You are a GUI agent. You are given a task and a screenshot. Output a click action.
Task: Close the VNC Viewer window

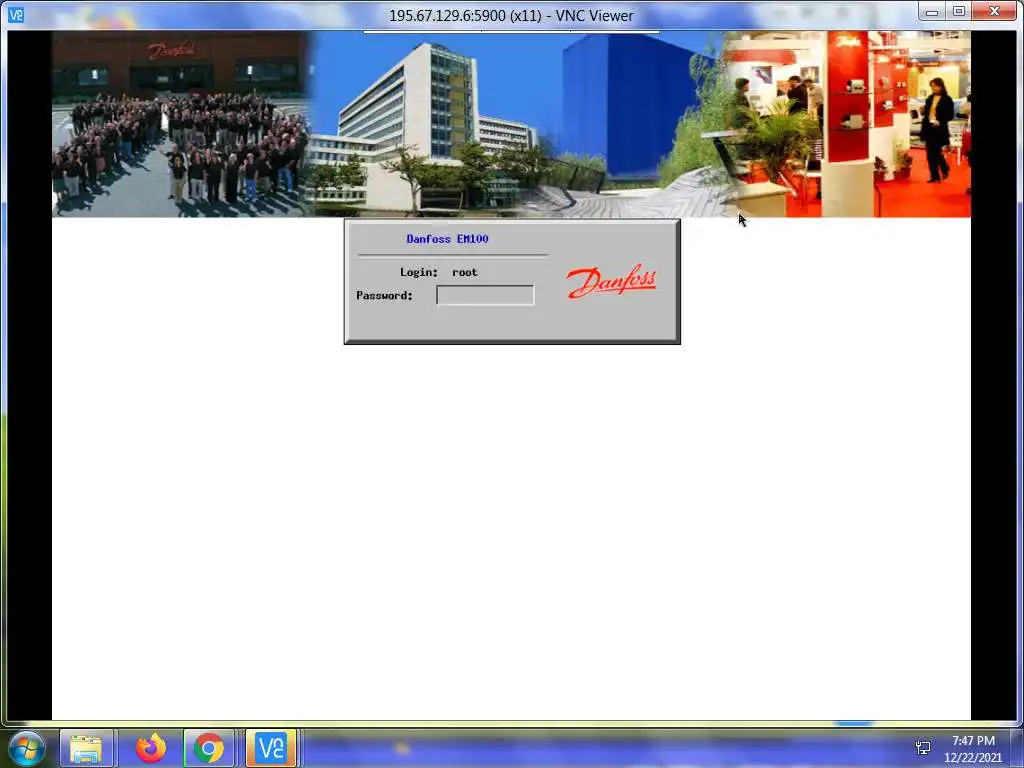[x=995, y=12]
